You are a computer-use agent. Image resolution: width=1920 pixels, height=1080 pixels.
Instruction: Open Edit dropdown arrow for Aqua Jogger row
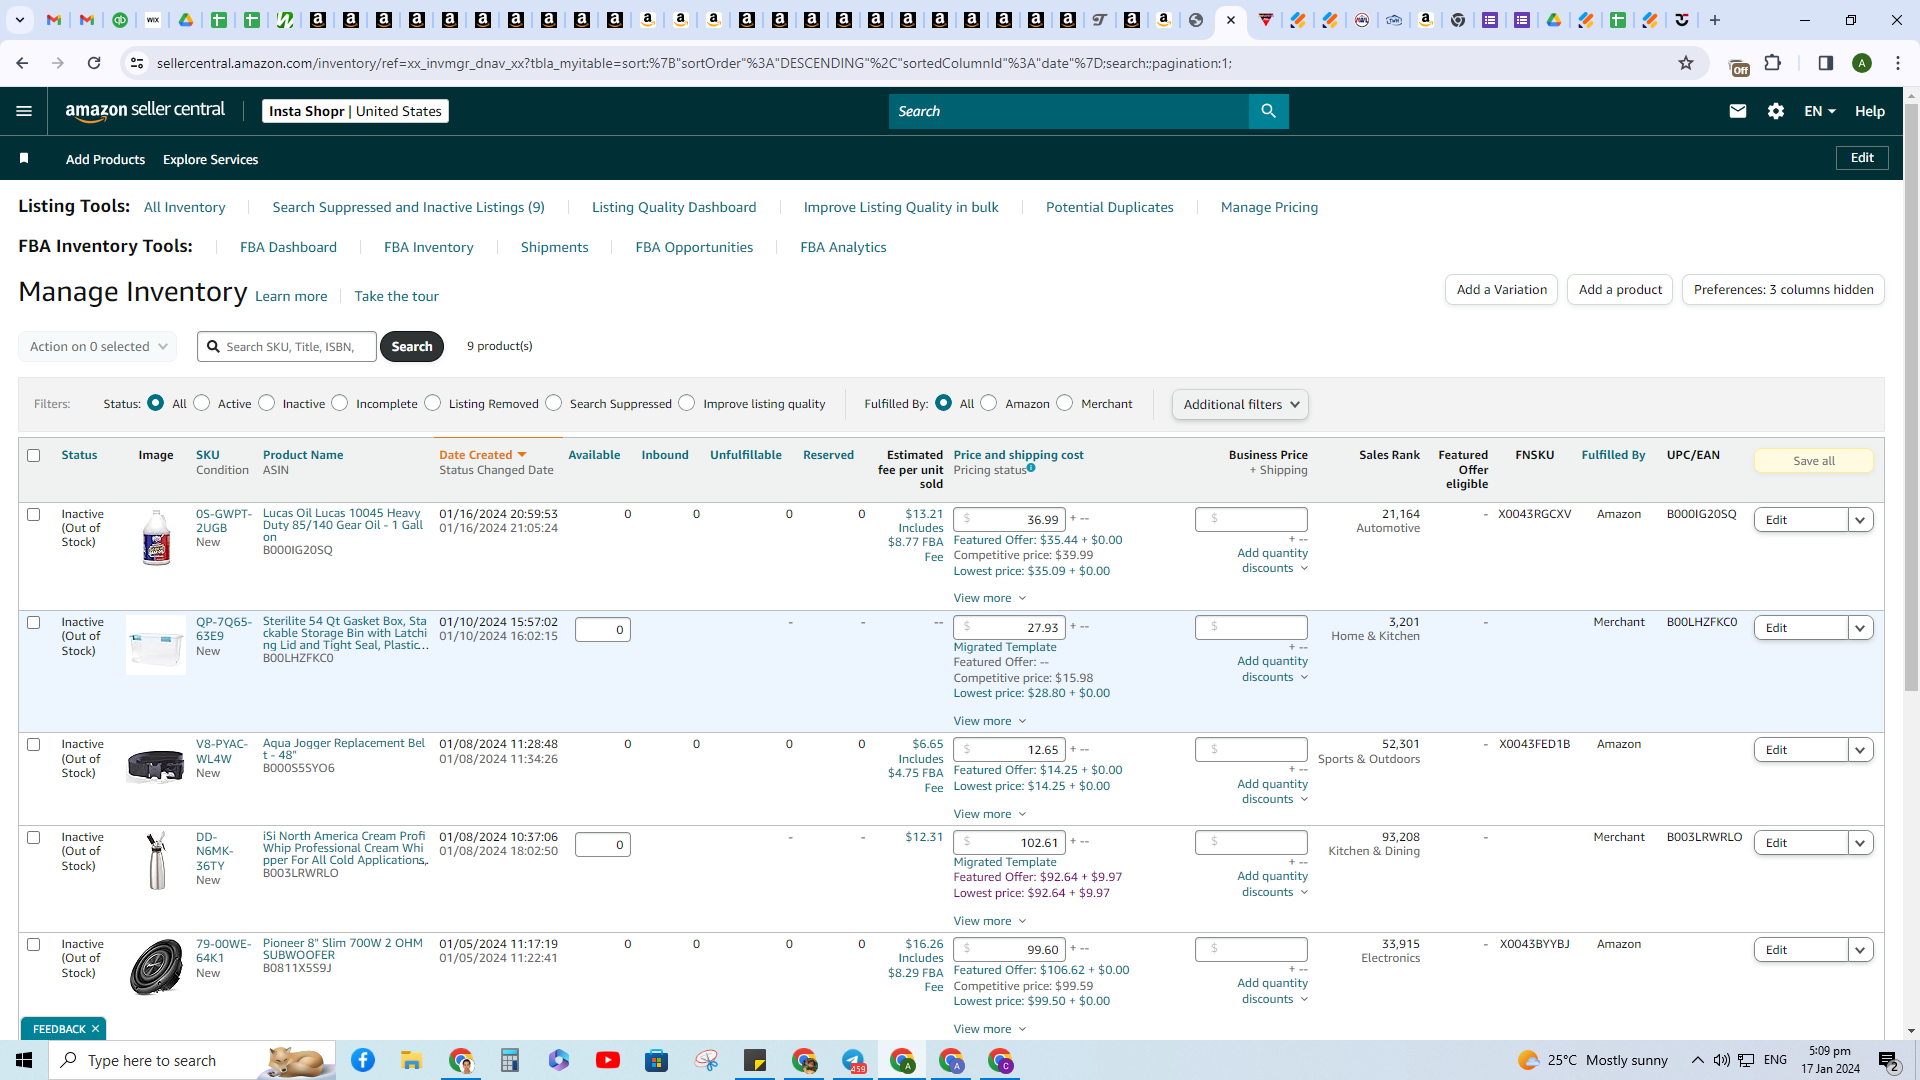[1861, 750]
